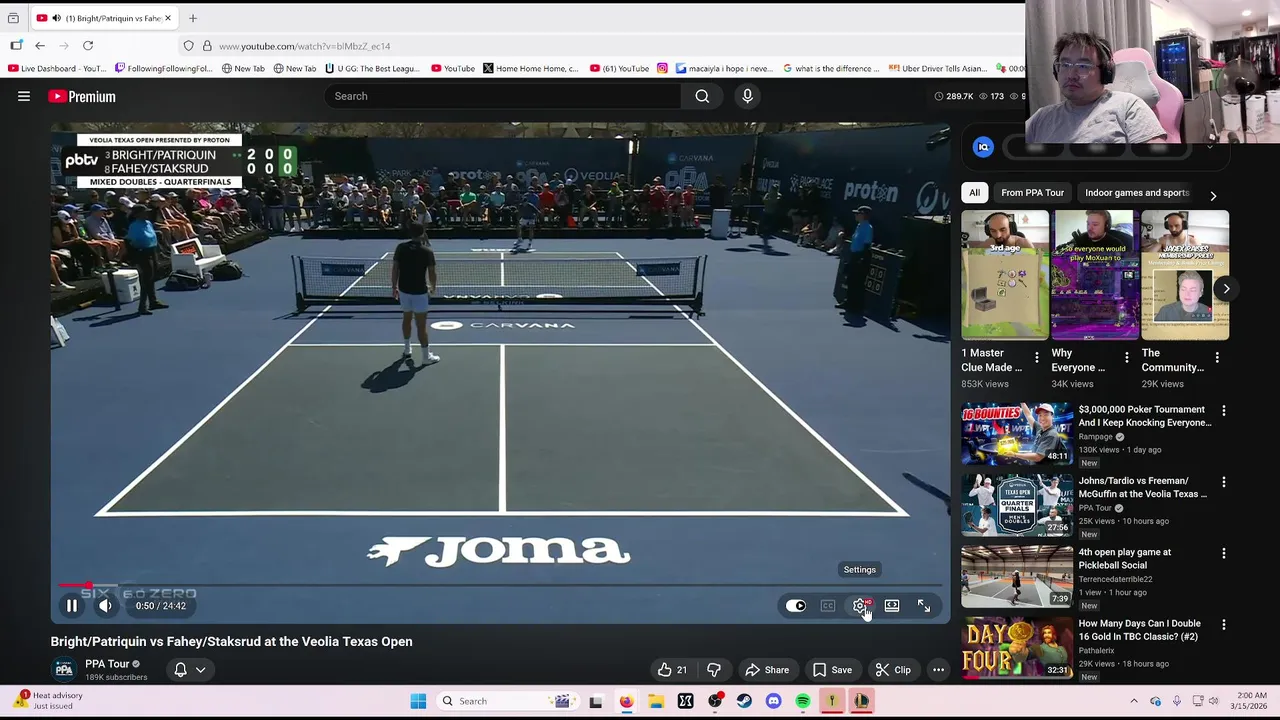The width and height of the screenshot is (1280, 720).
Task: Open a new browser tab
Action: pos(193,18)
